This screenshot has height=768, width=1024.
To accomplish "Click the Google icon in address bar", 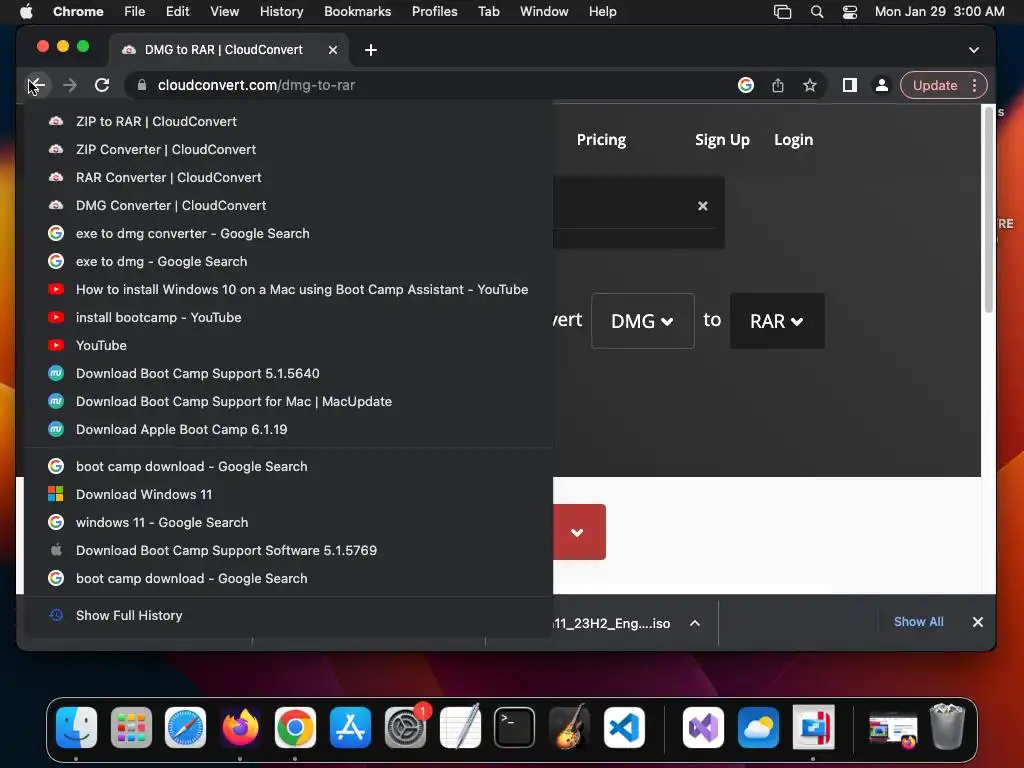I will point(746,86).
